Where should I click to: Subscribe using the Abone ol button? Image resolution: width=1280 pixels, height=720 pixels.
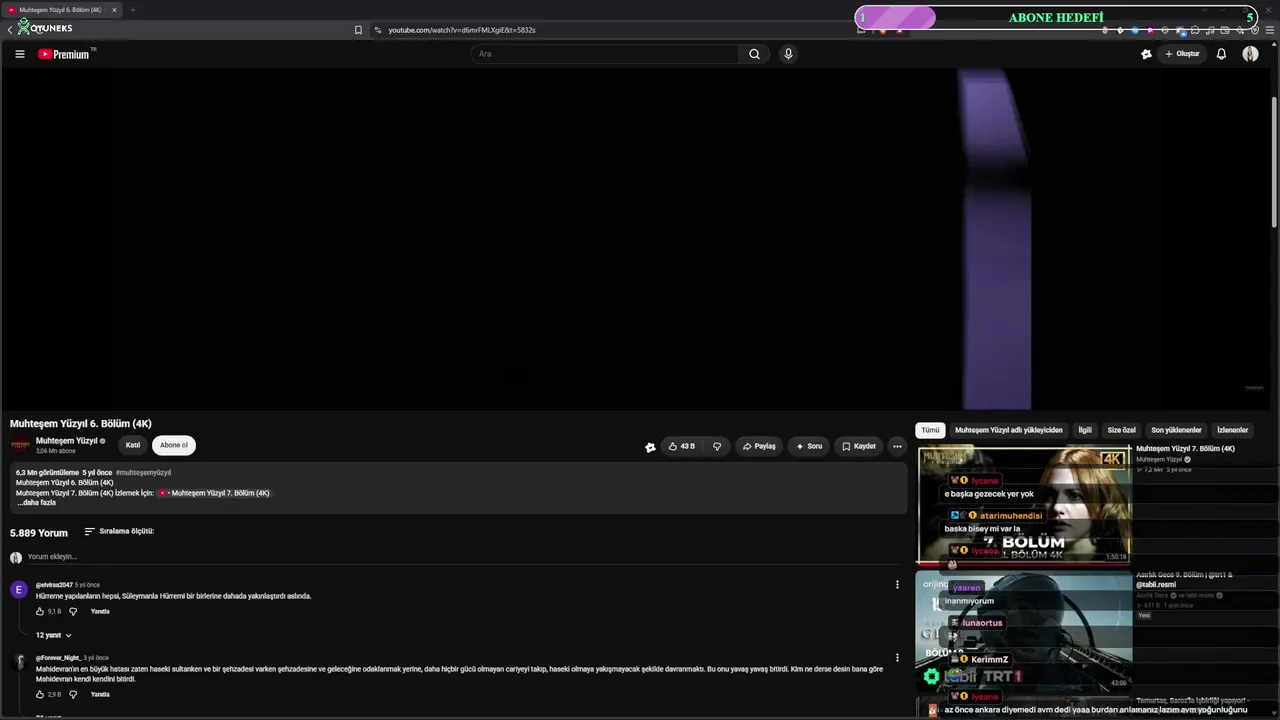pyautogui.click(x=174, y=445)
